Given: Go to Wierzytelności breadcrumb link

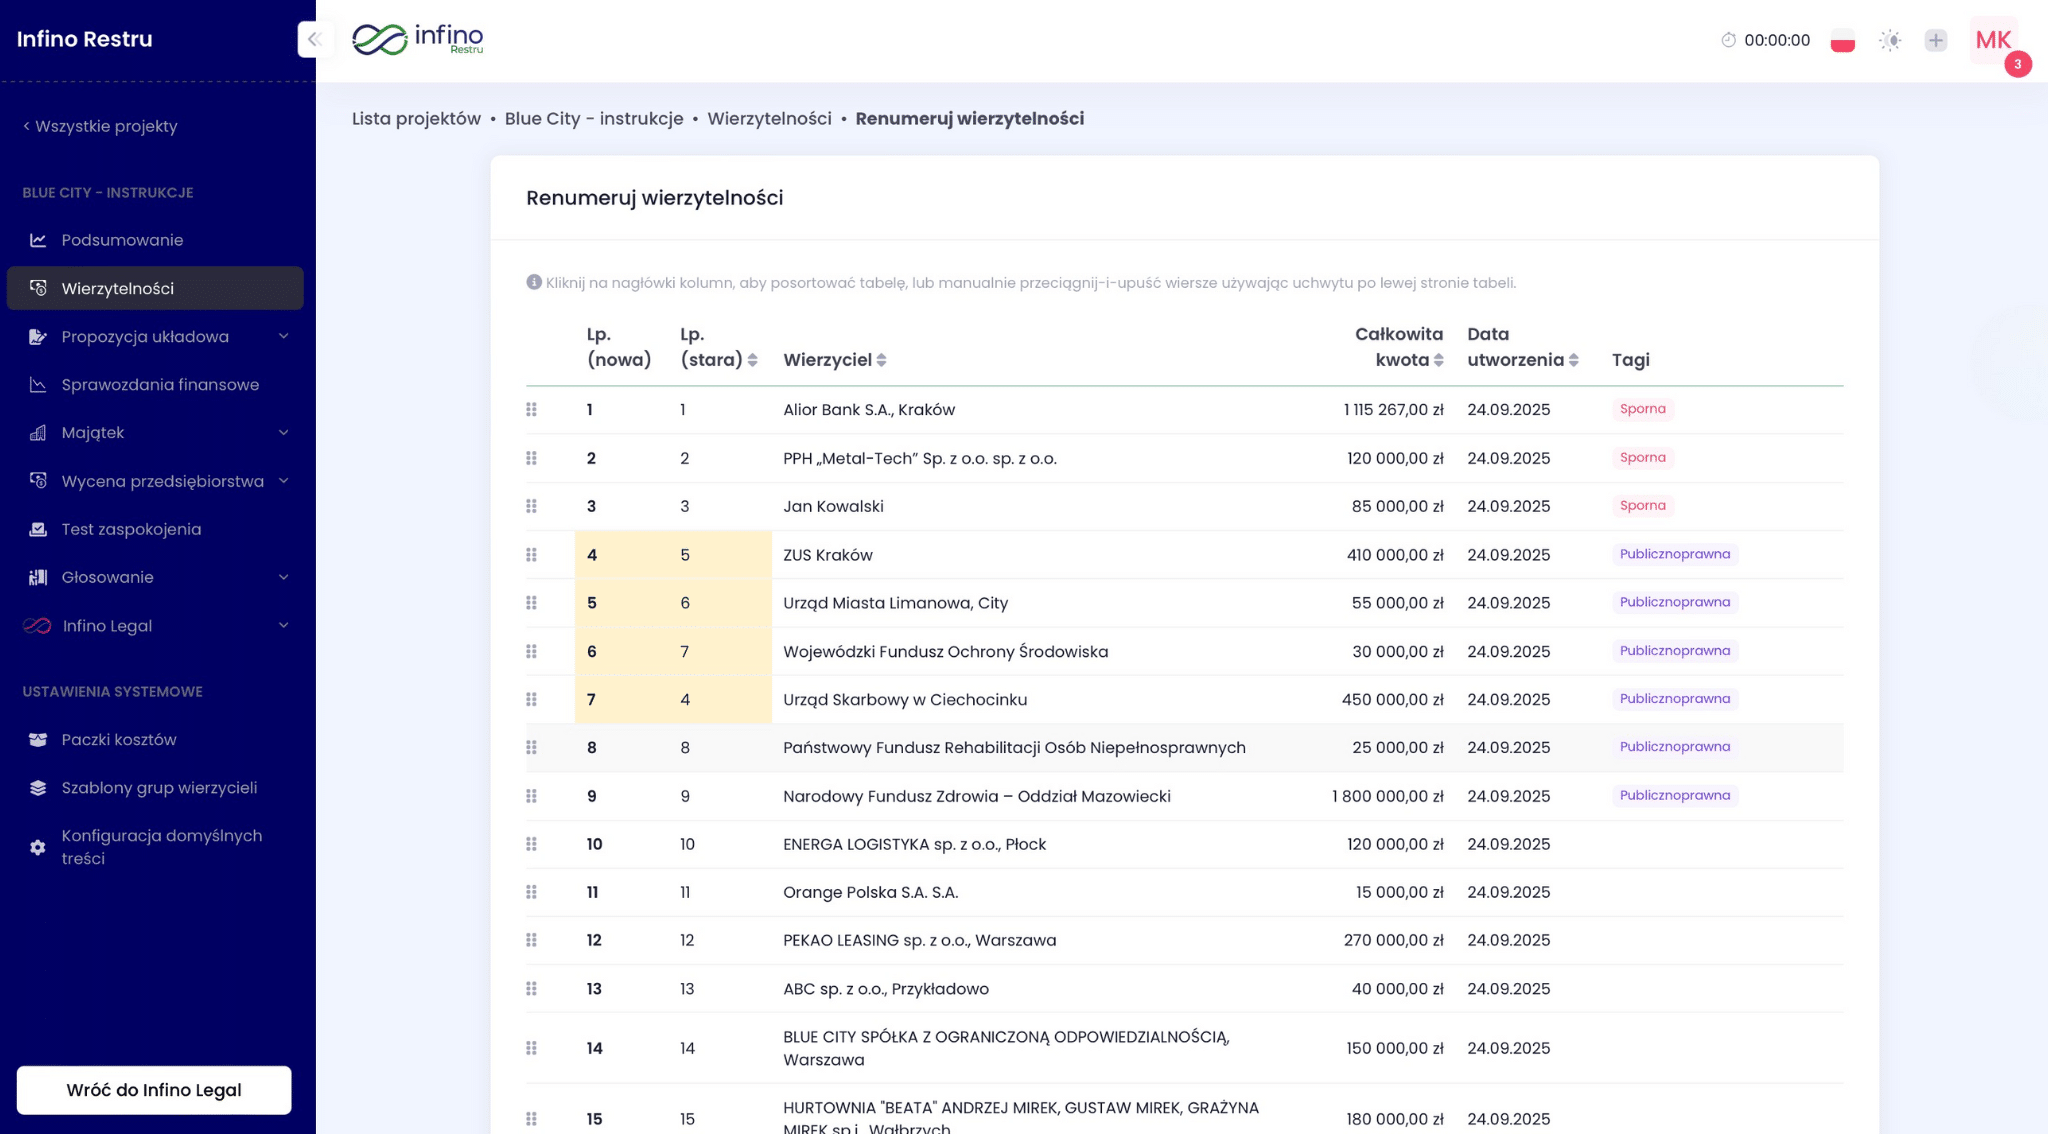Looking at the screenshot, I should (x=769, y=118).
